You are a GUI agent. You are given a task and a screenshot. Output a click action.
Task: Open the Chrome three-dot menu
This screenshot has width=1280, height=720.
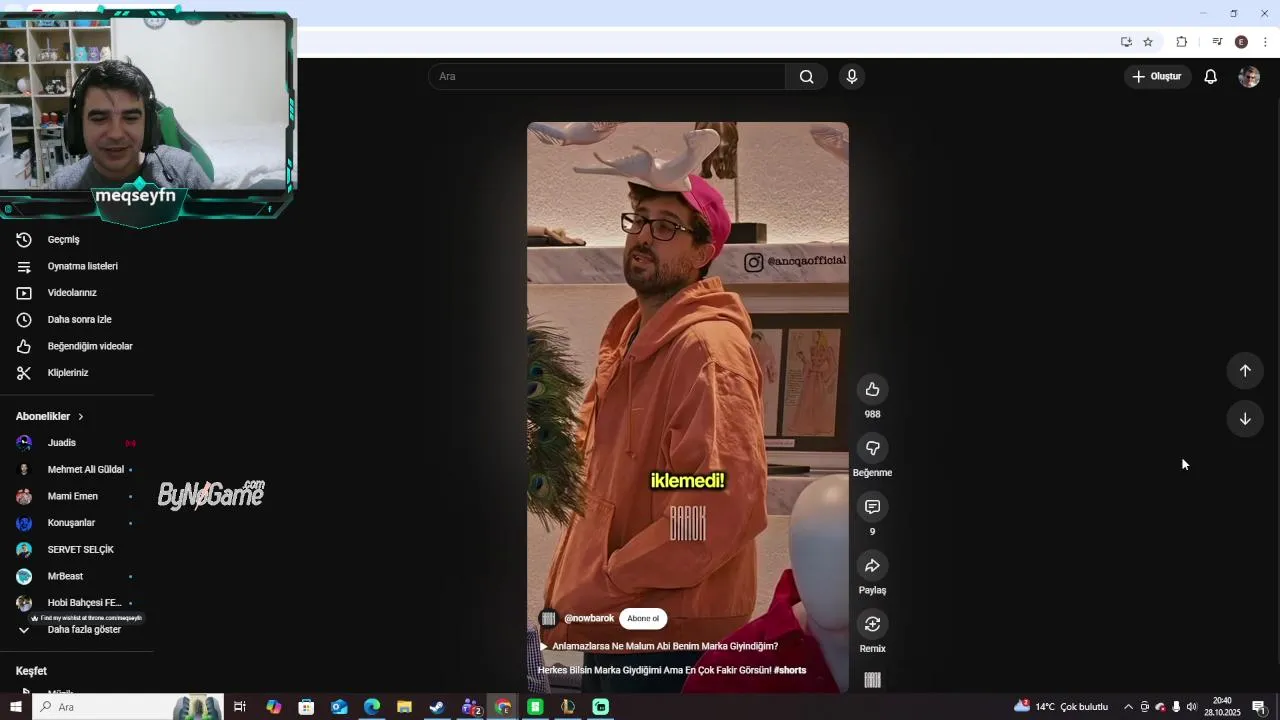click(x=1265, y=42)
